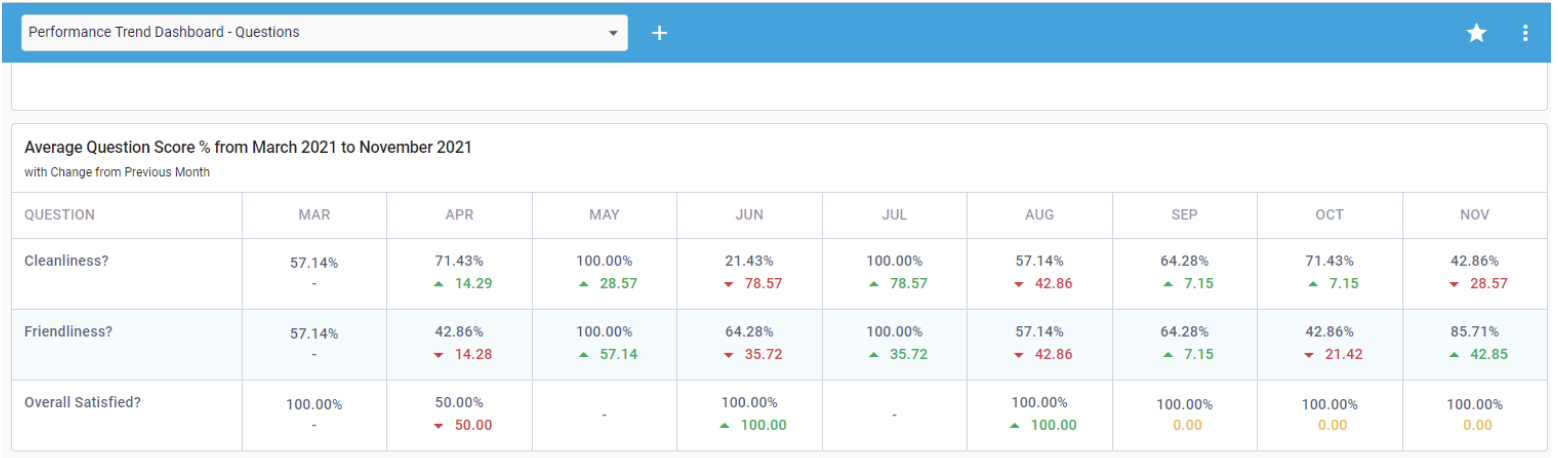This screenshot has width=1558, height=458.
Task: Click green up arrow in Friendliness NOV
Action: [1455, 355]
